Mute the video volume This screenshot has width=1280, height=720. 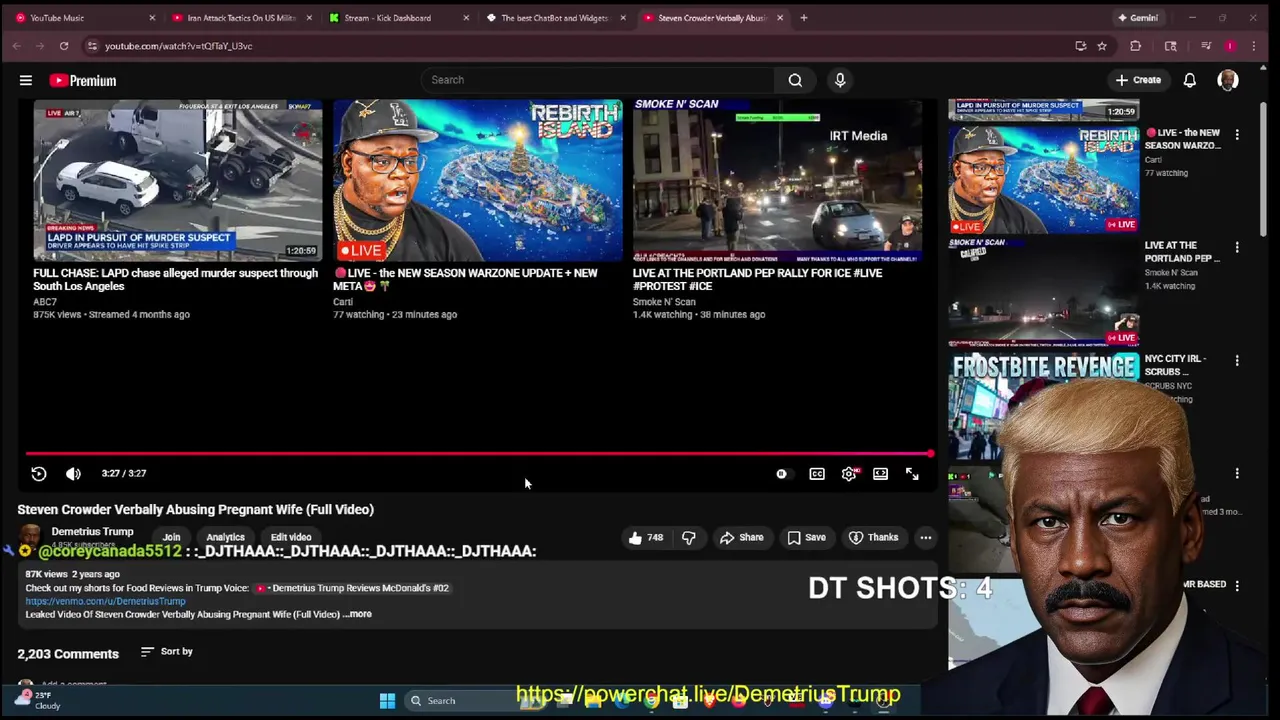tap(73, 474)
